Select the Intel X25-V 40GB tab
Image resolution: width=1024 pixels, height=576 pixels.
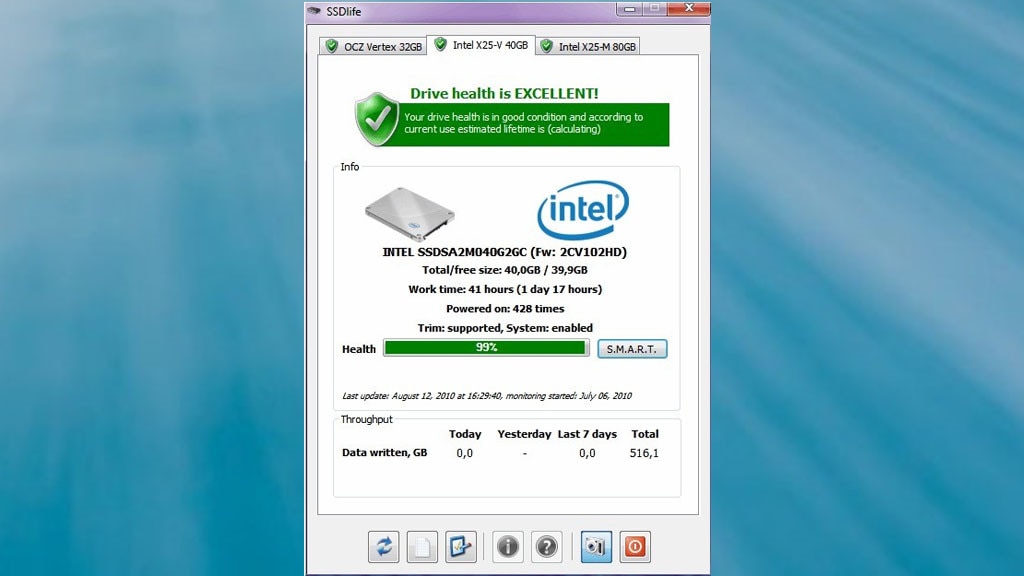click(x=481, y=45)
